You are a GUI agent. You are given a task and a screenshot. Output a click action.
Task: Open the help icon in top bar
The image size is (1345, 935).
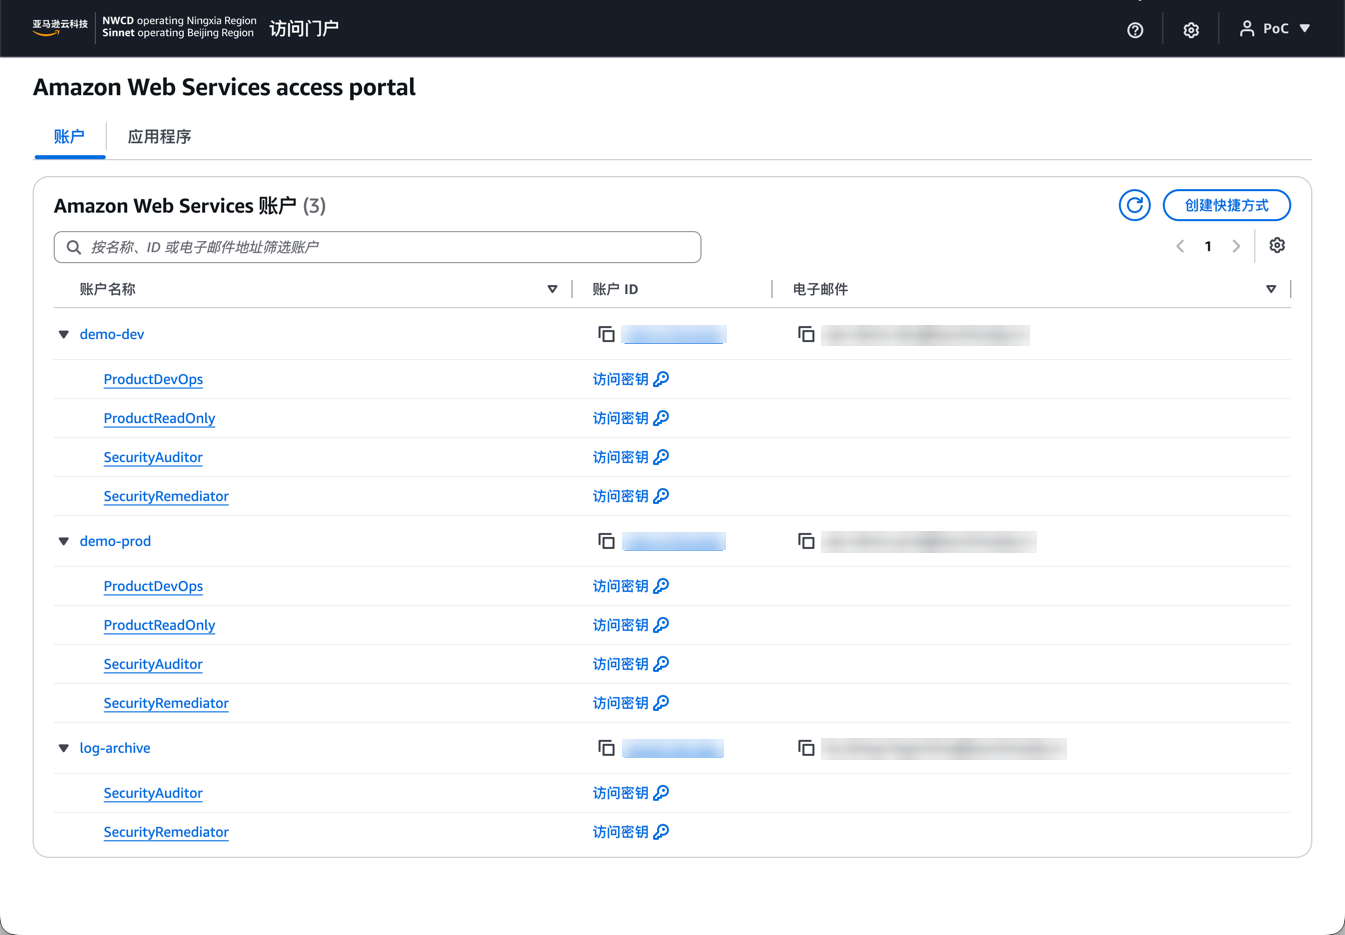point(1135,30)
